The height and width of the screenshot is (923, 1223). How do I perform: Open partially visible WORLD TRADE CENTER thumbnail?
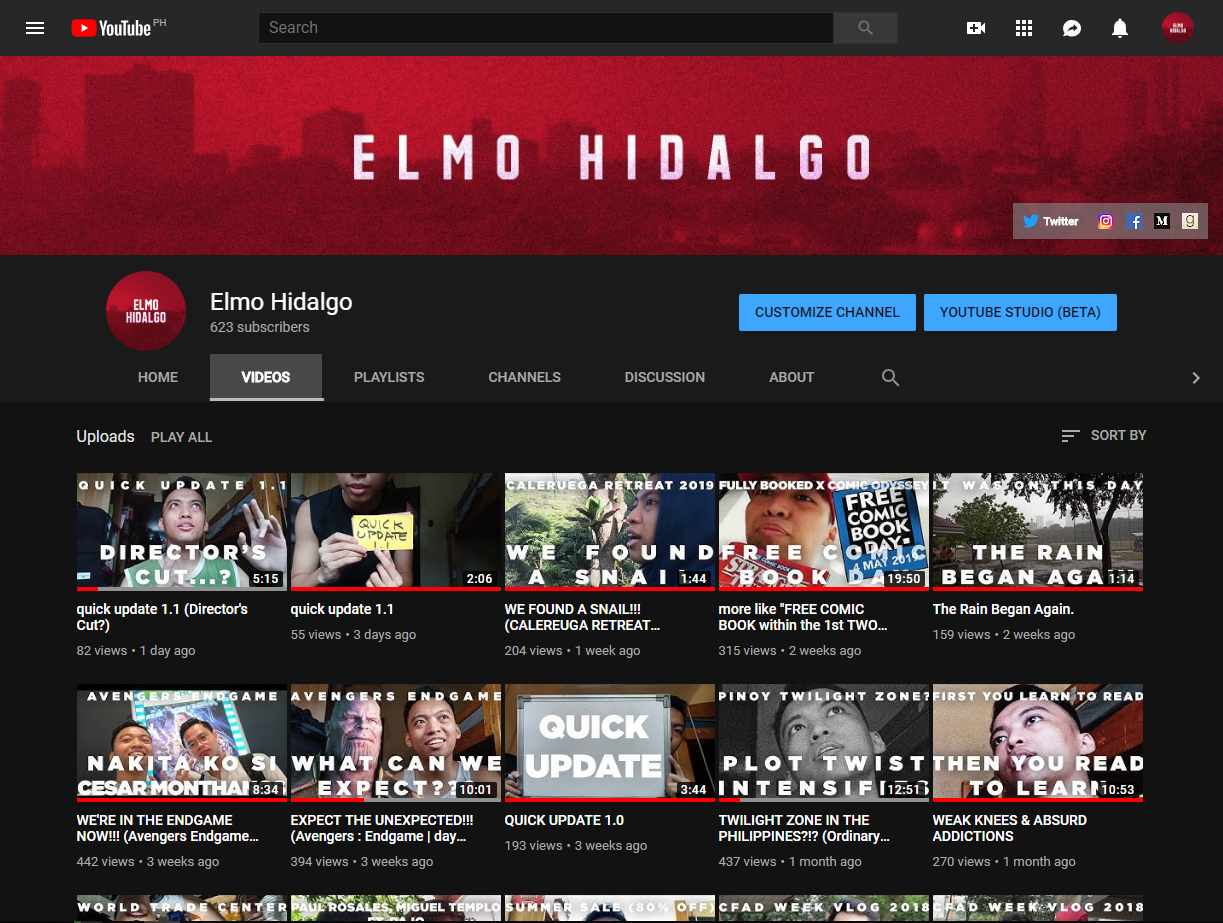point(182,909)
